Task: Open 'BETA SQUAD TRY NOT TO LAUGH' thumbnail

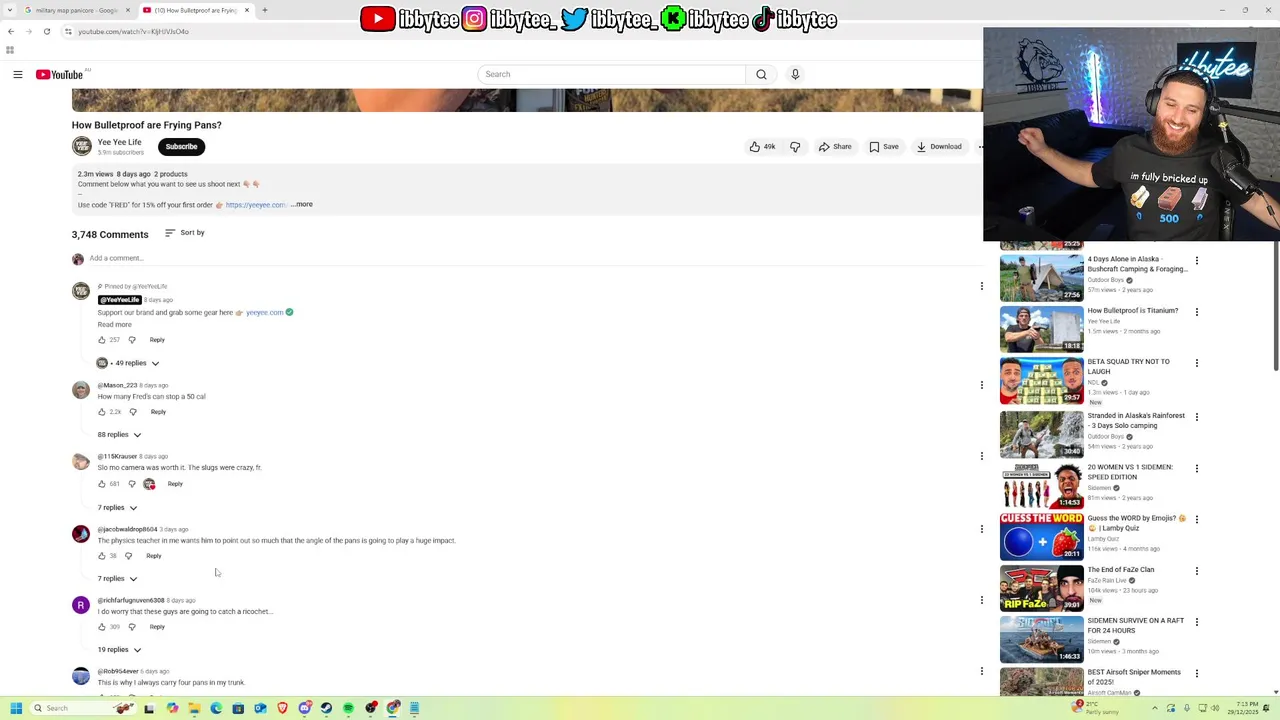Action: pyautogui.click(x=1041, y=380)
